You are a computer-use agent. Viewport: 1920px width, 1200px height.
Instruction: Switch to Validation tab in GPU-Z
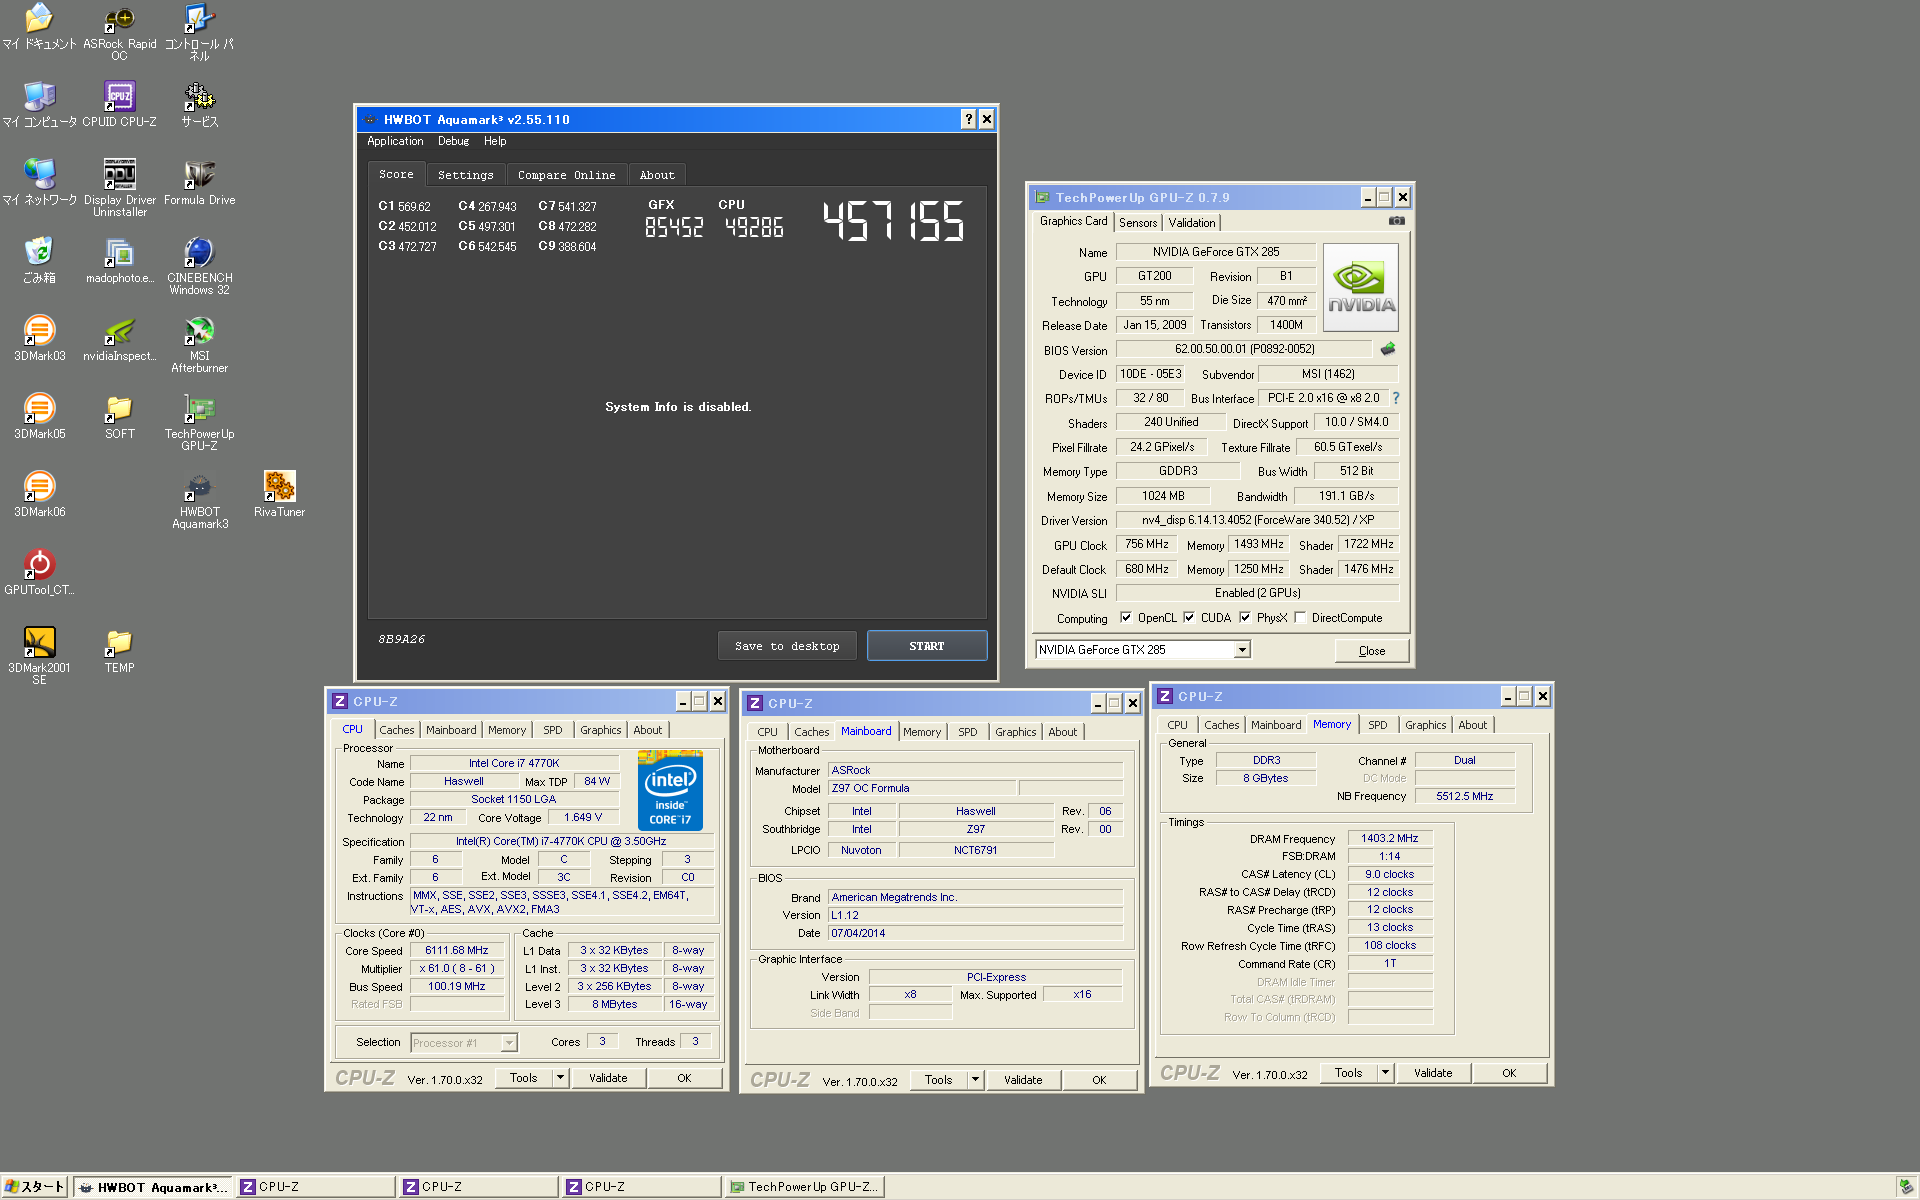click(1192, 223)
